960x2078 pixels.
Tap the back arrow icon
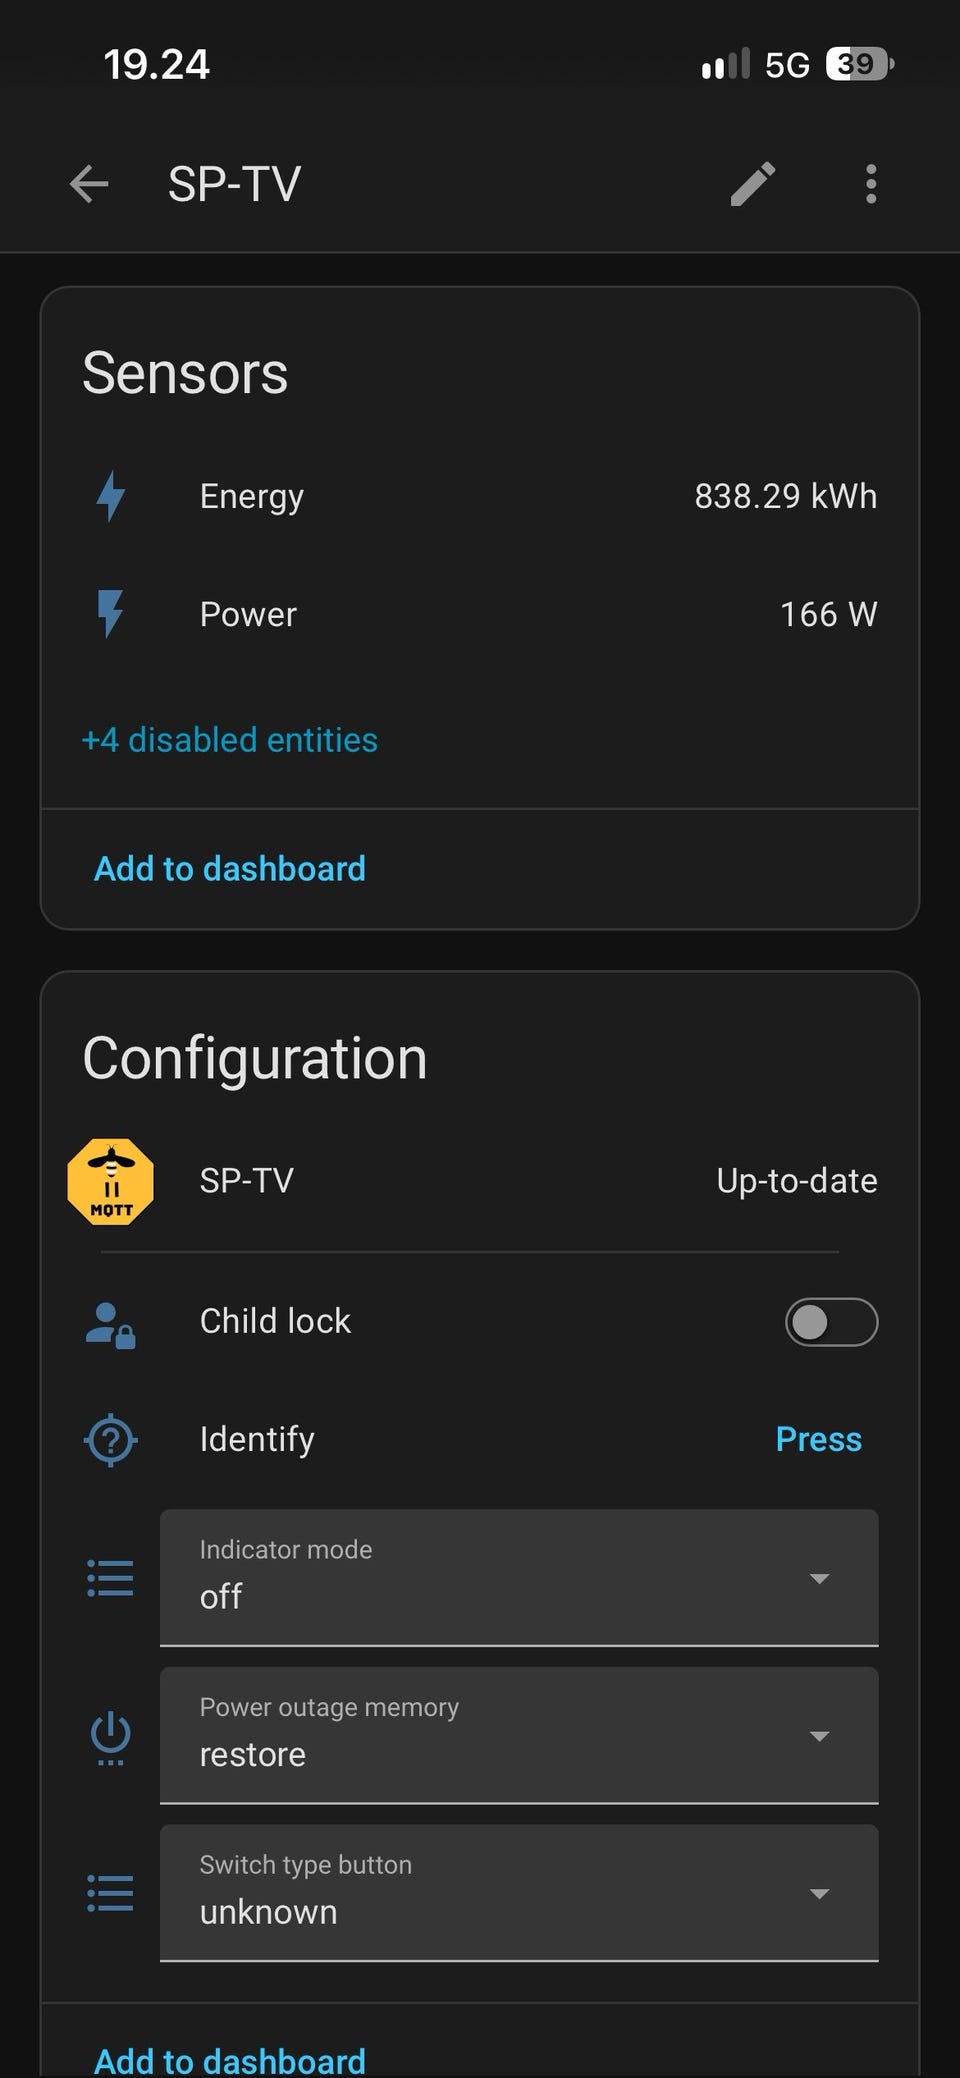coord(89,184)
